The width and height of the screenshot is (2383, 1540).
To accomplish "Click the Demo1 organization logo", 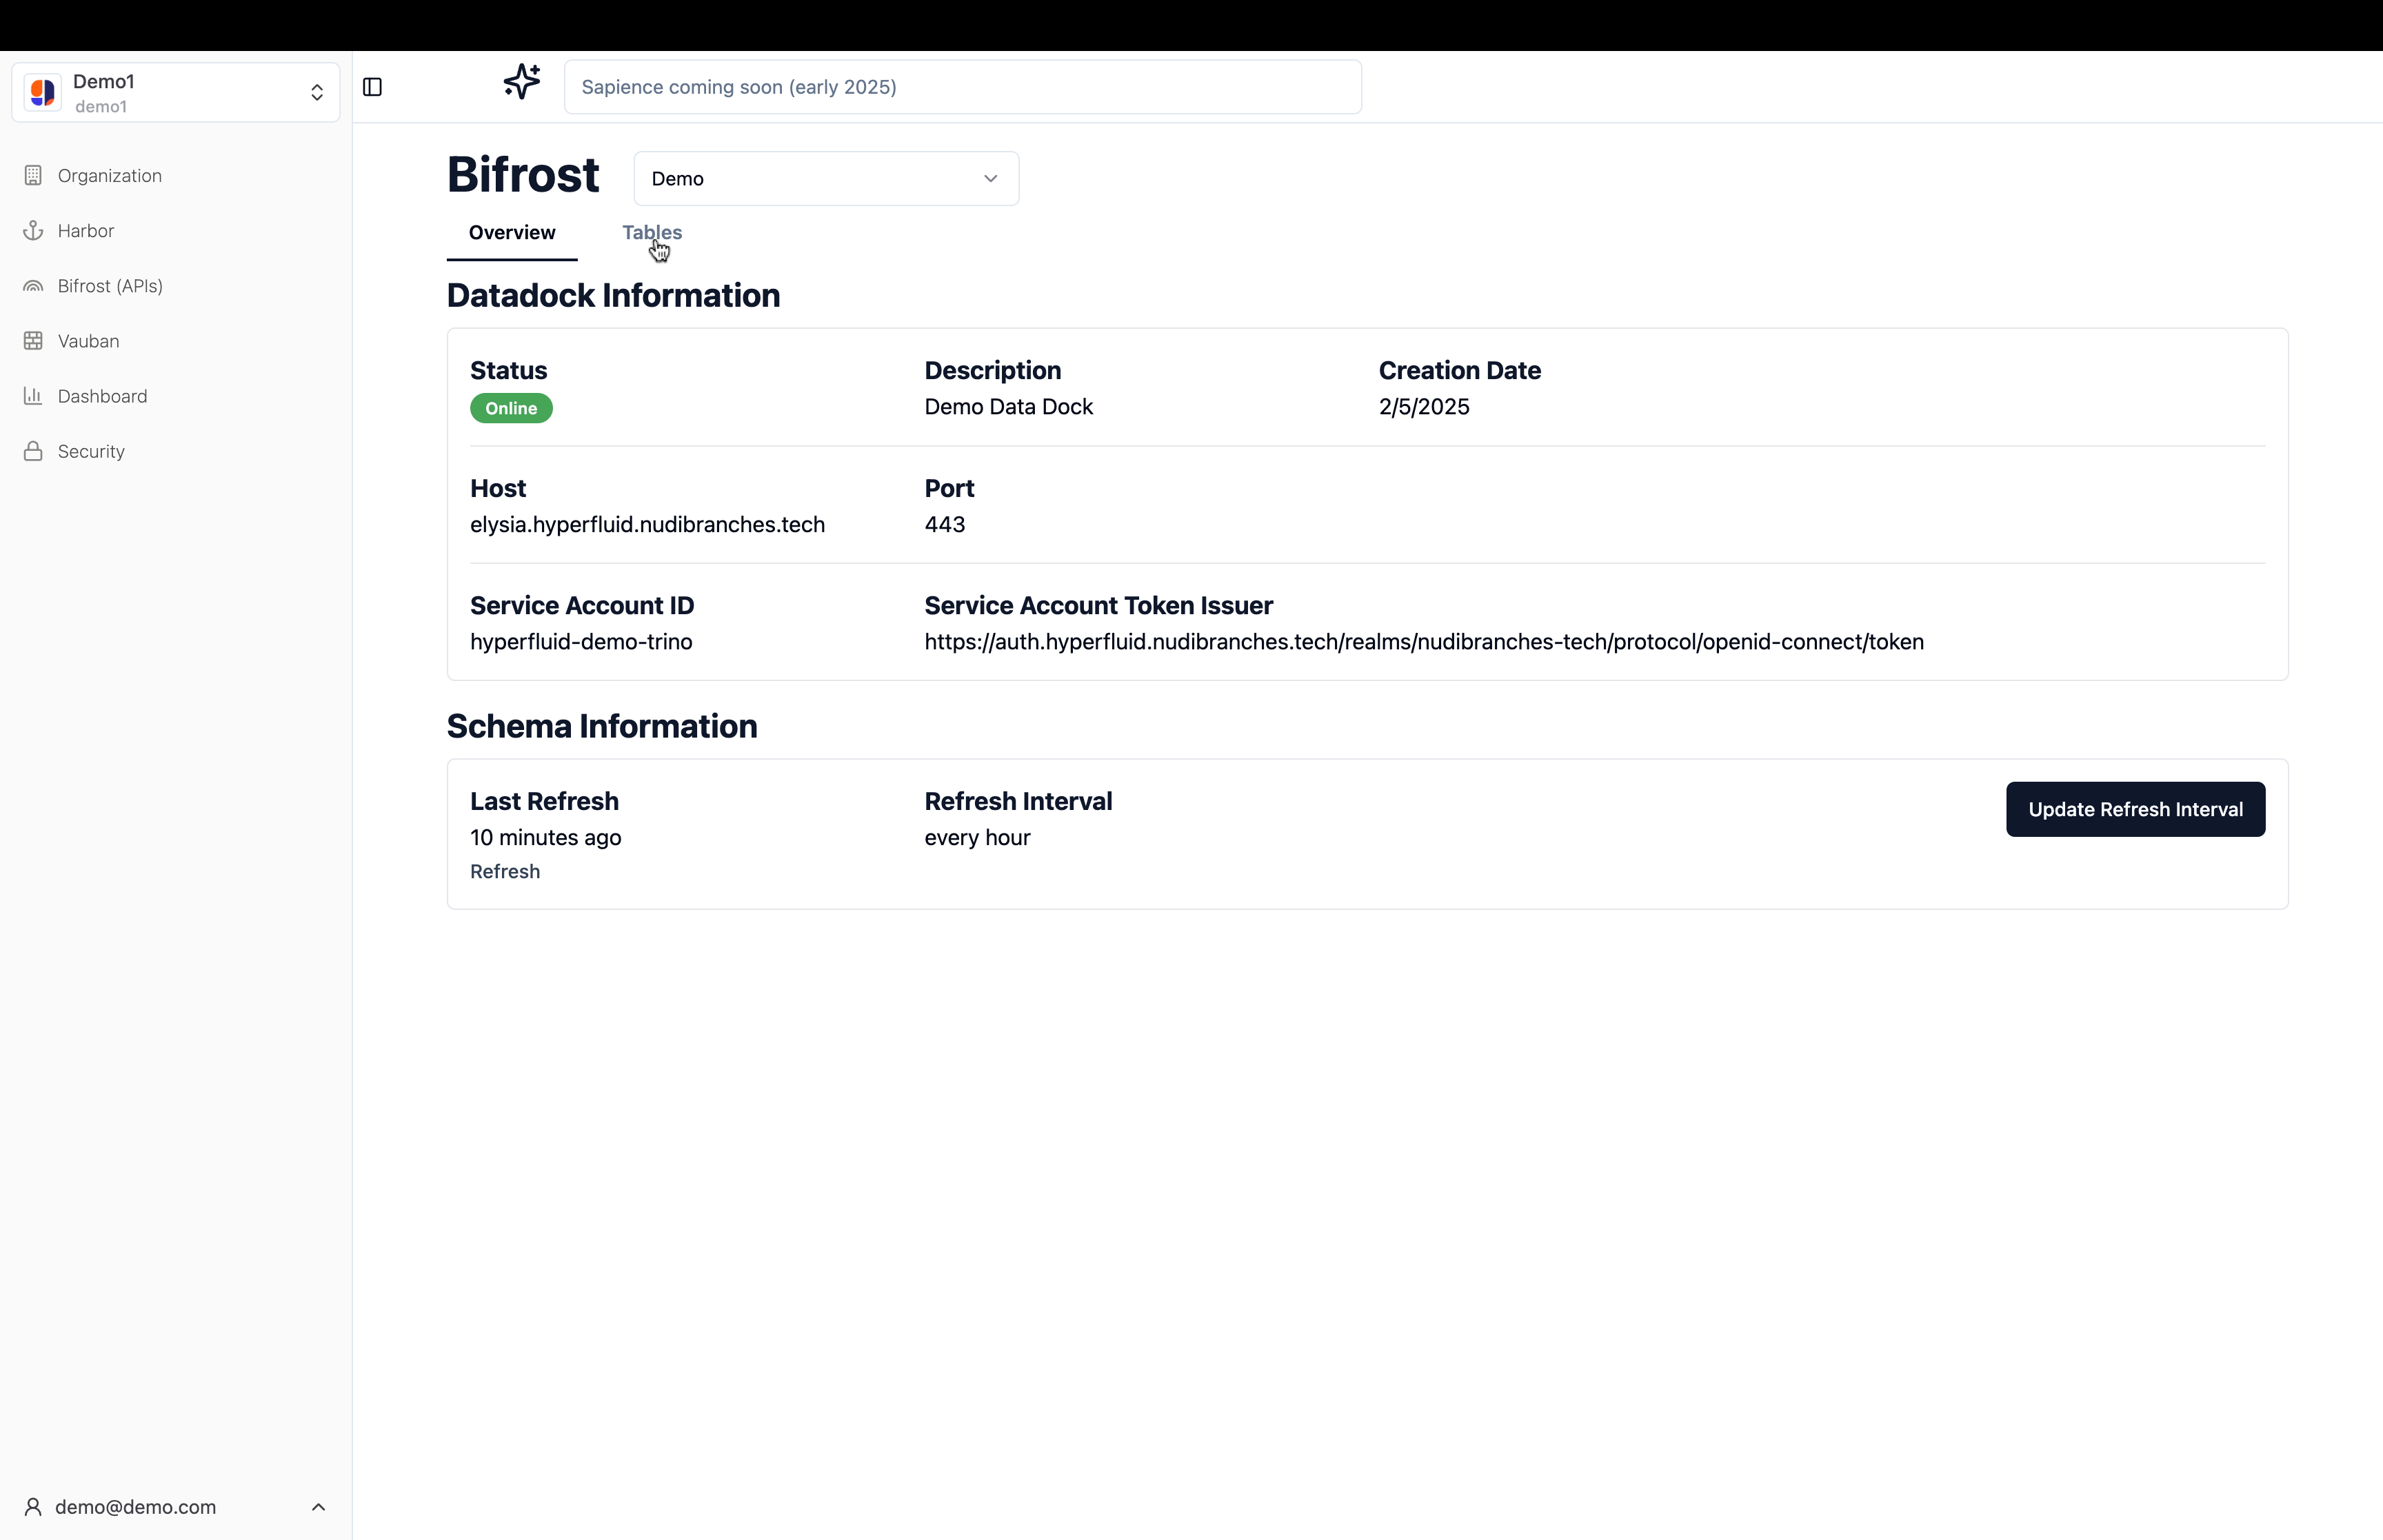I will pyautogui.click(x=43, y=92).
